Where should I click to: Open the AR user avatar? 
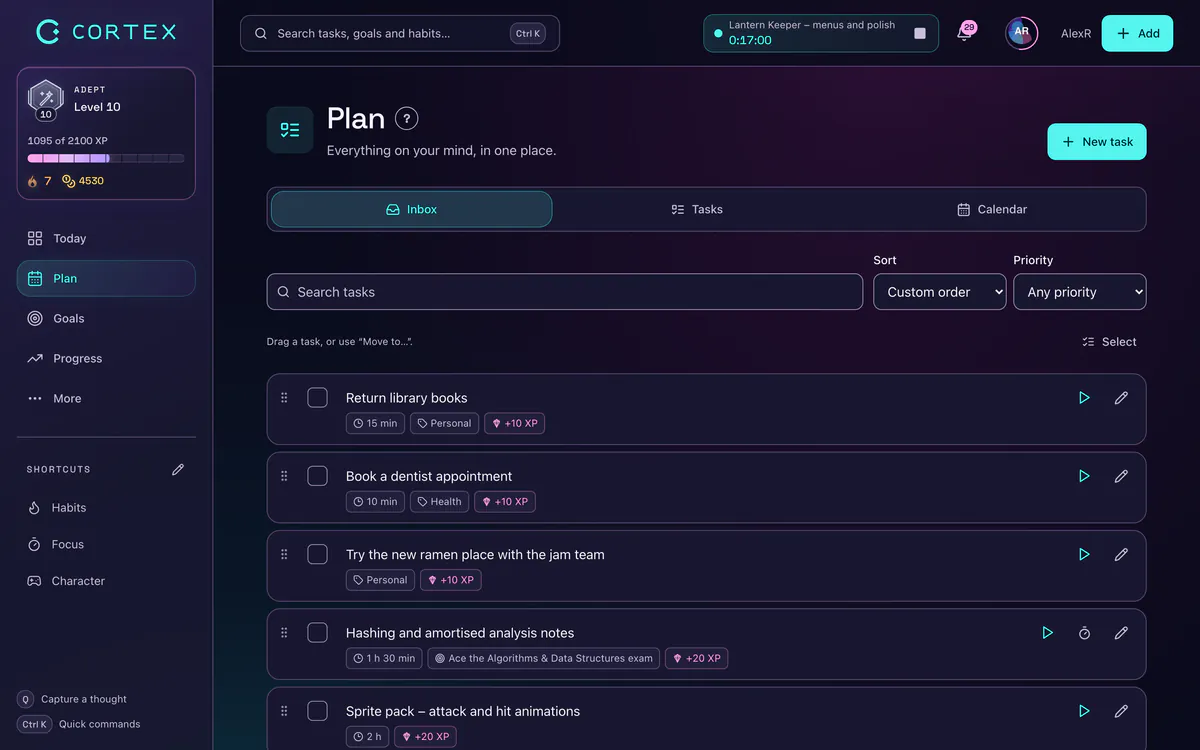[x=1021, y=33]
